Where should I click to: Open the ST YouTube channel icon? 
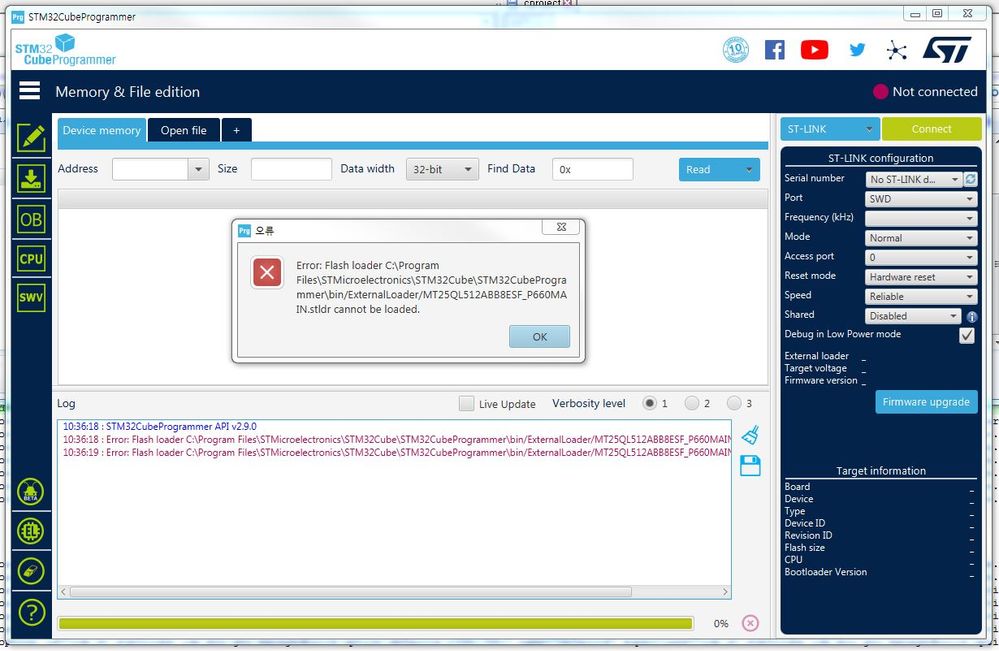pyautogui.click(x=814, y=50)
